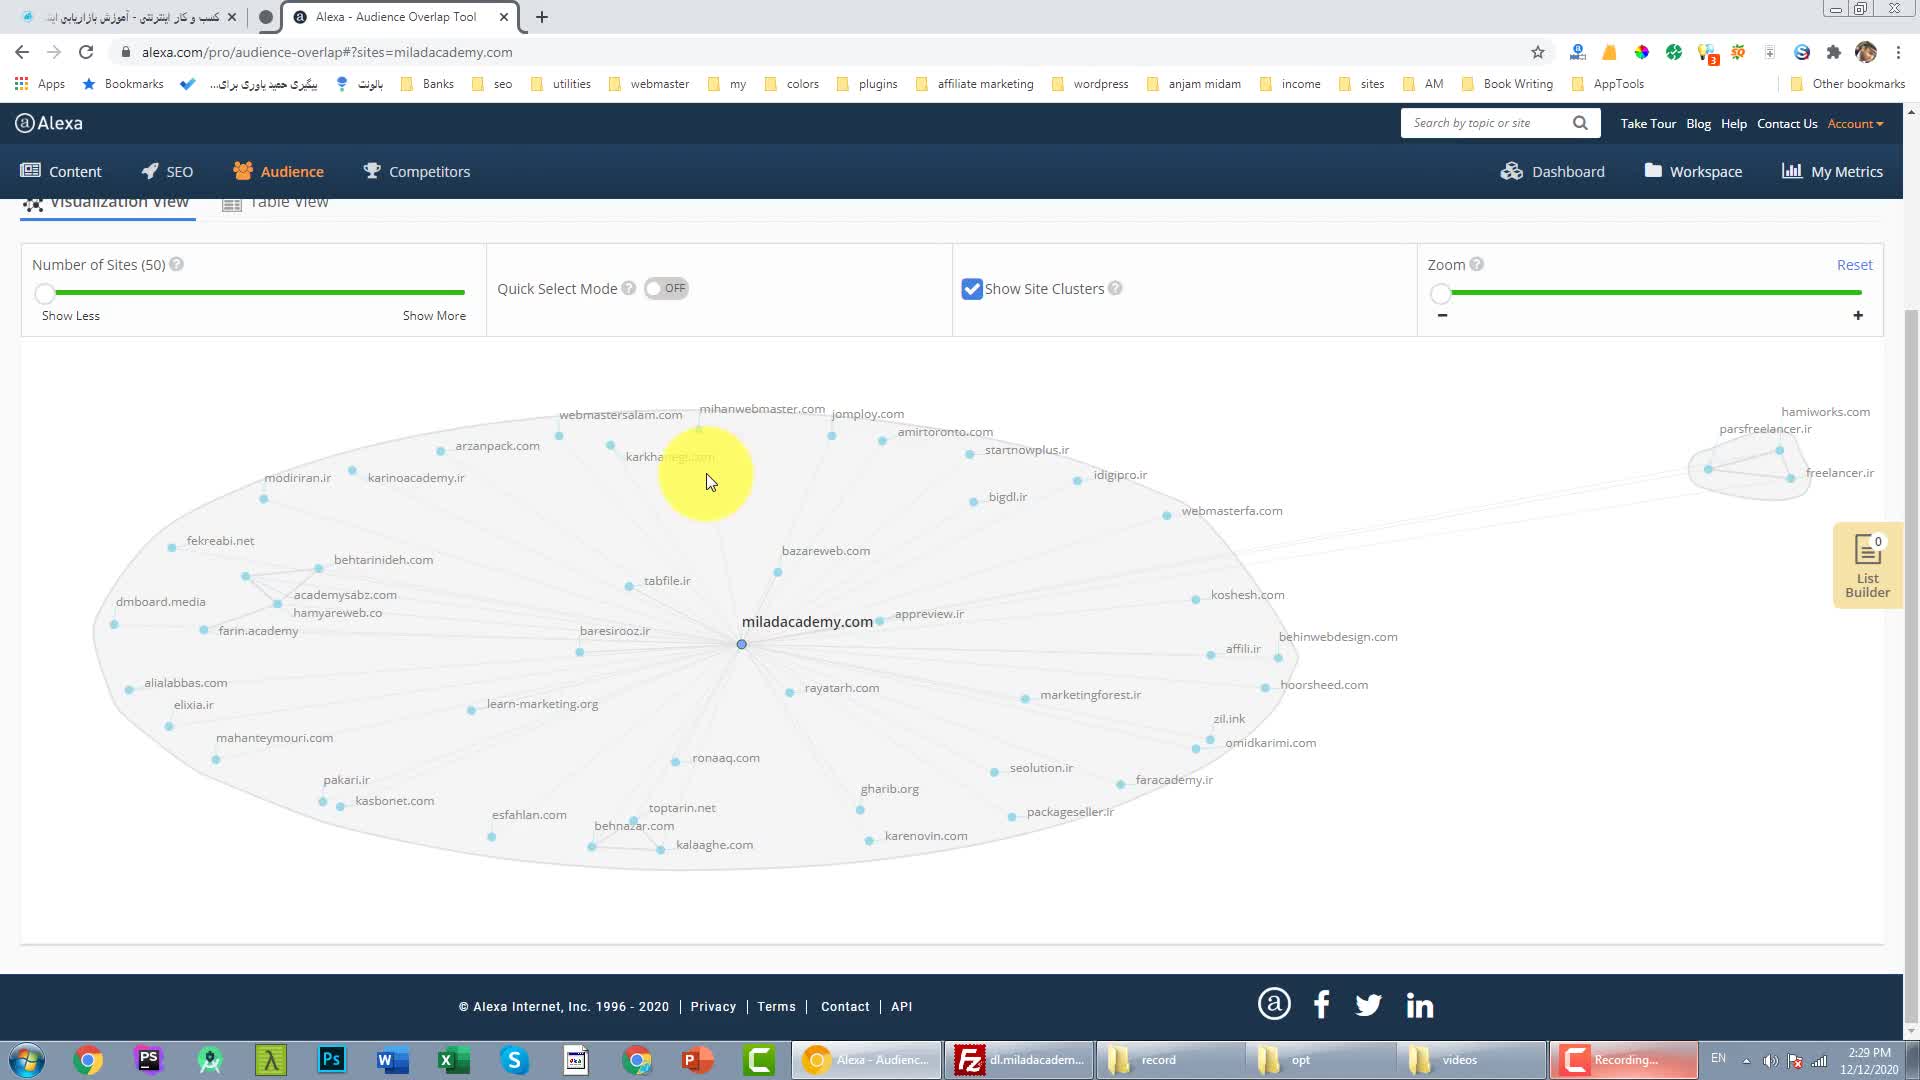The height and width of the screenshot is (1080, 1920).
Task: Click the Take Tour link
Action: coord(1648,124)
